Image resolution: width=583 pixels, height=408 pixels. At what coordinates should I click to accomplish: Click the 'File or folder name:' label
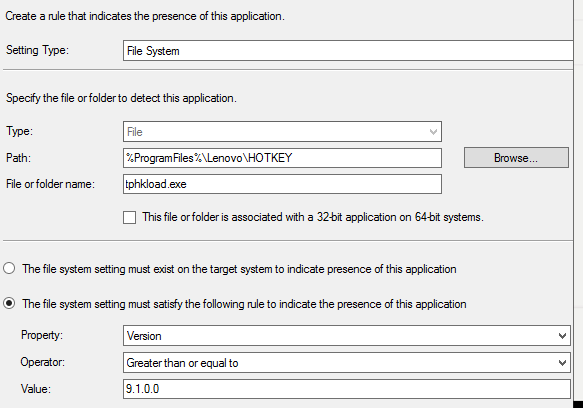(x=51, y=184)
